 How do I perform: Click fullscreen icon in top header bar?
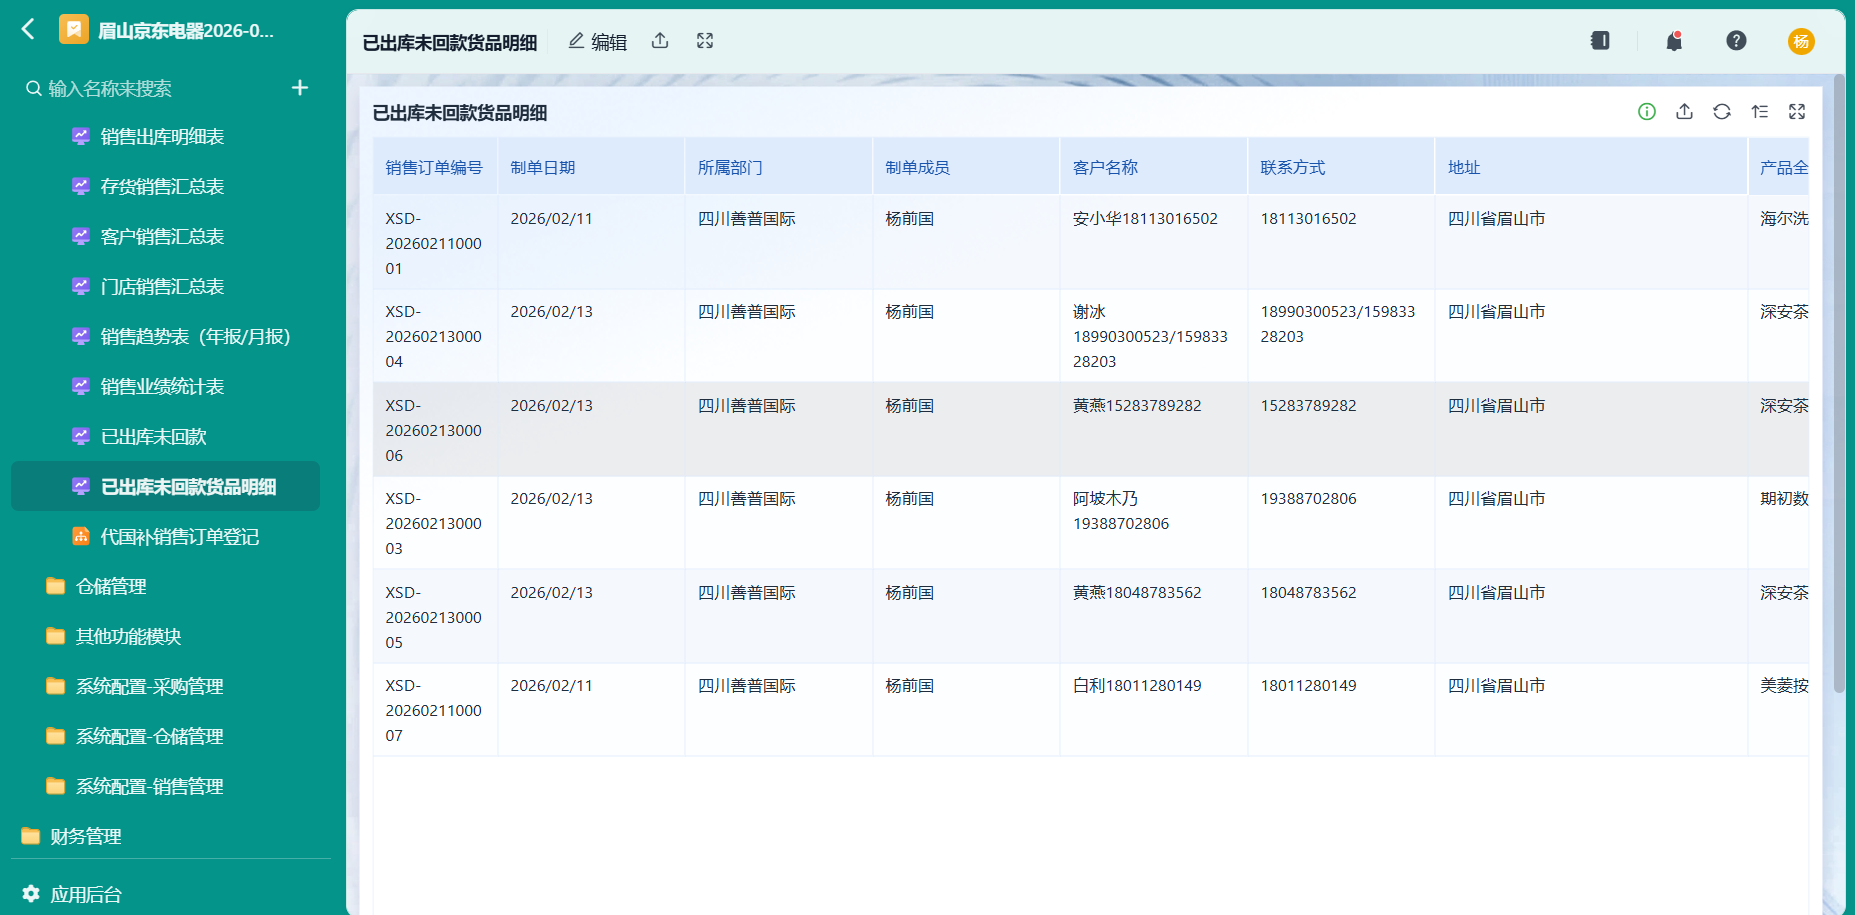[705, 41]
